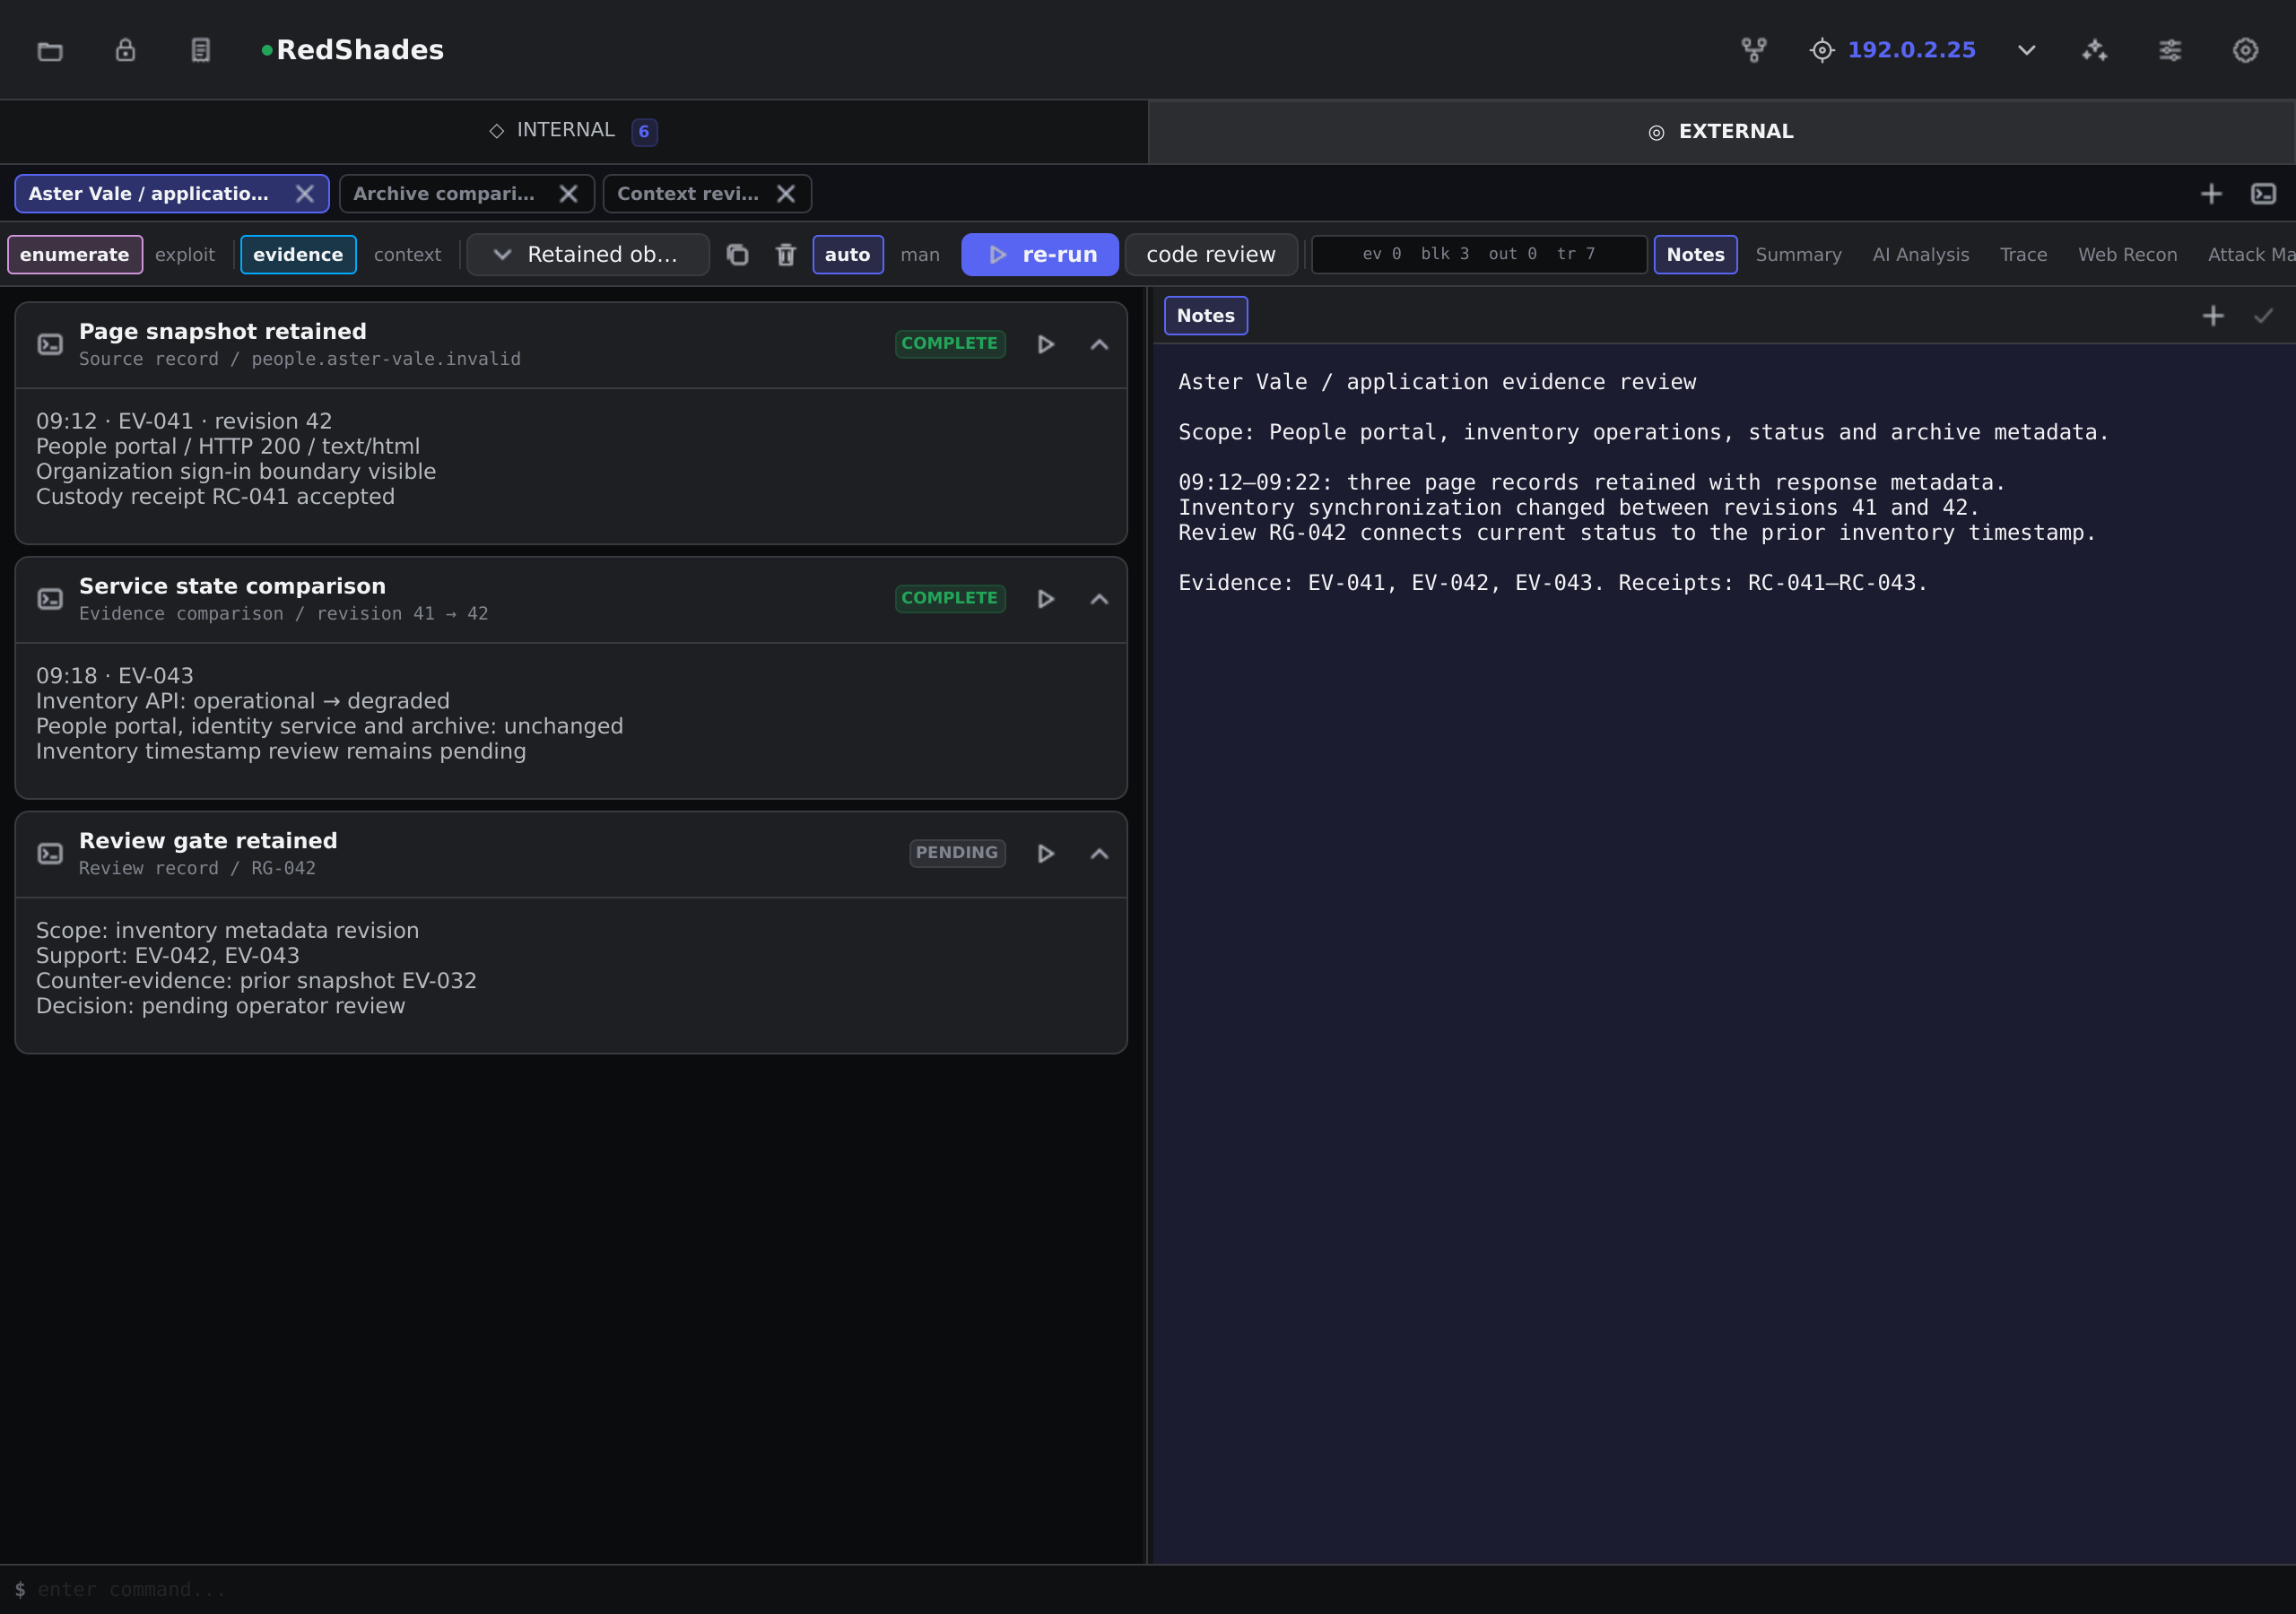Expand target 192.0.2.25 dropdown chevron
The width and height of the screenshot is (2296, 1614).
click(2027, 50)
